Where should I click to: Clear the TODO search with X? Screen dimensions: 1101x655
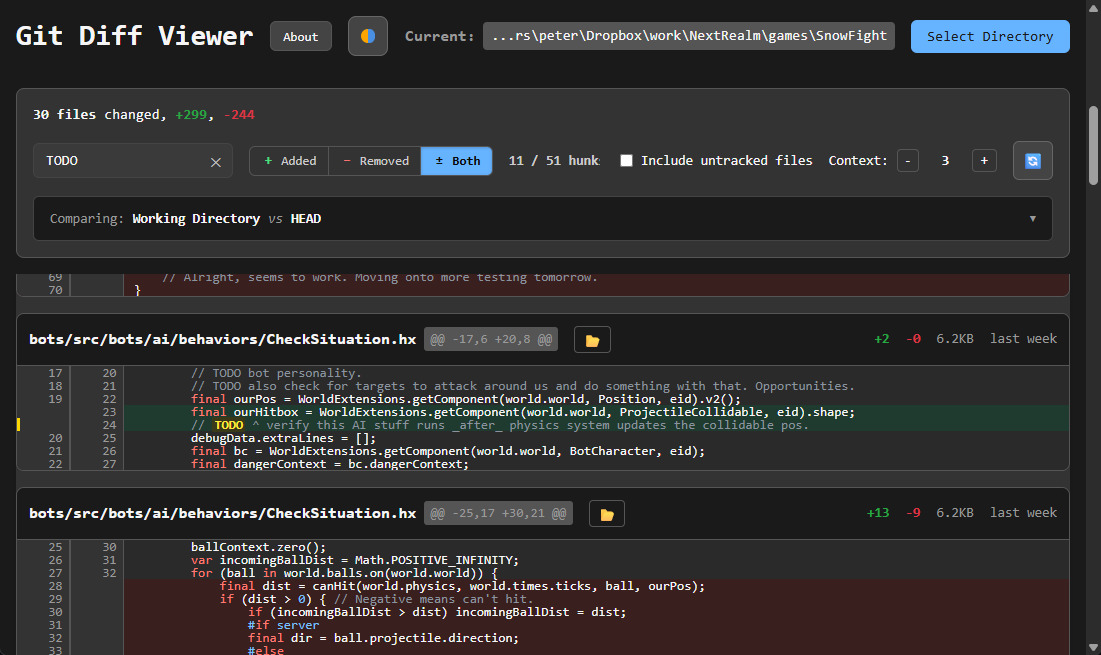pos(216,162)
